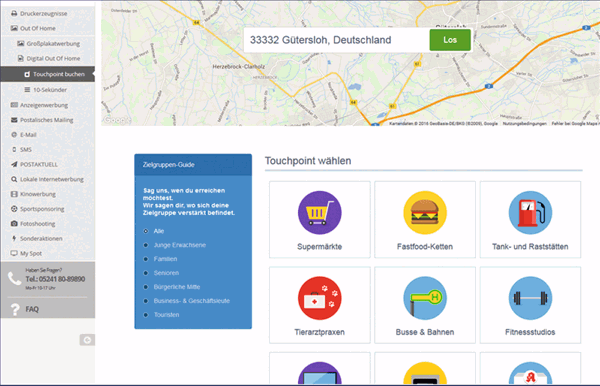Click the POSTAKTUELL label
600x386 pixels.
(x=39, y=164)
